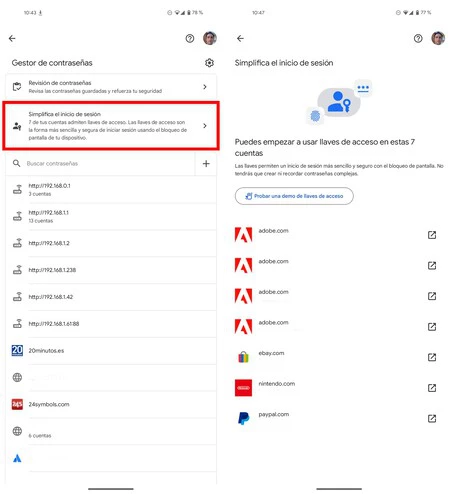The width and height of the screenshot is (450, 494).
Task: Go back from Gestor de contraseñas screen
Action: (x=12, y=38)
